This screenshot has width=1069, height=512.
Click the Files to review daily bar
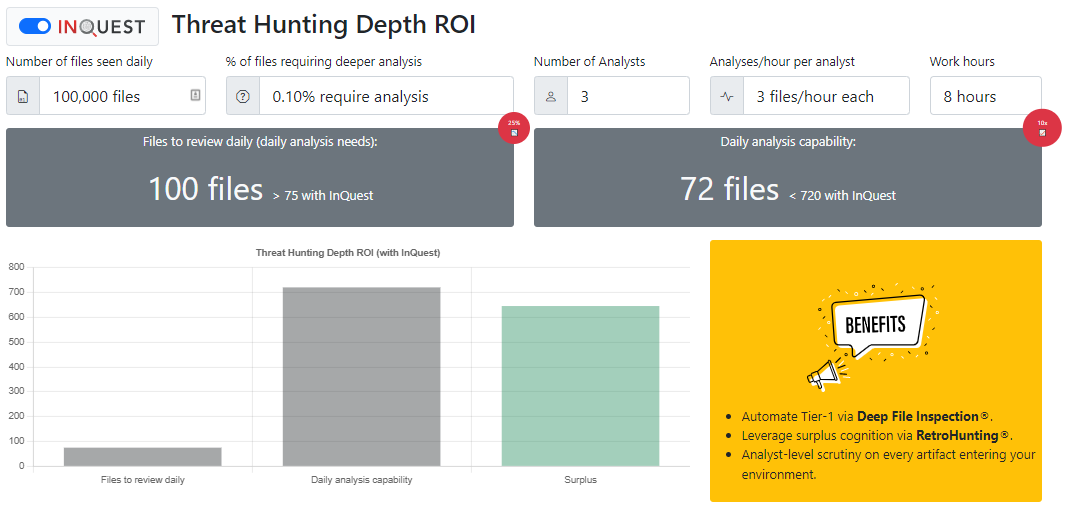coord(142,457)
